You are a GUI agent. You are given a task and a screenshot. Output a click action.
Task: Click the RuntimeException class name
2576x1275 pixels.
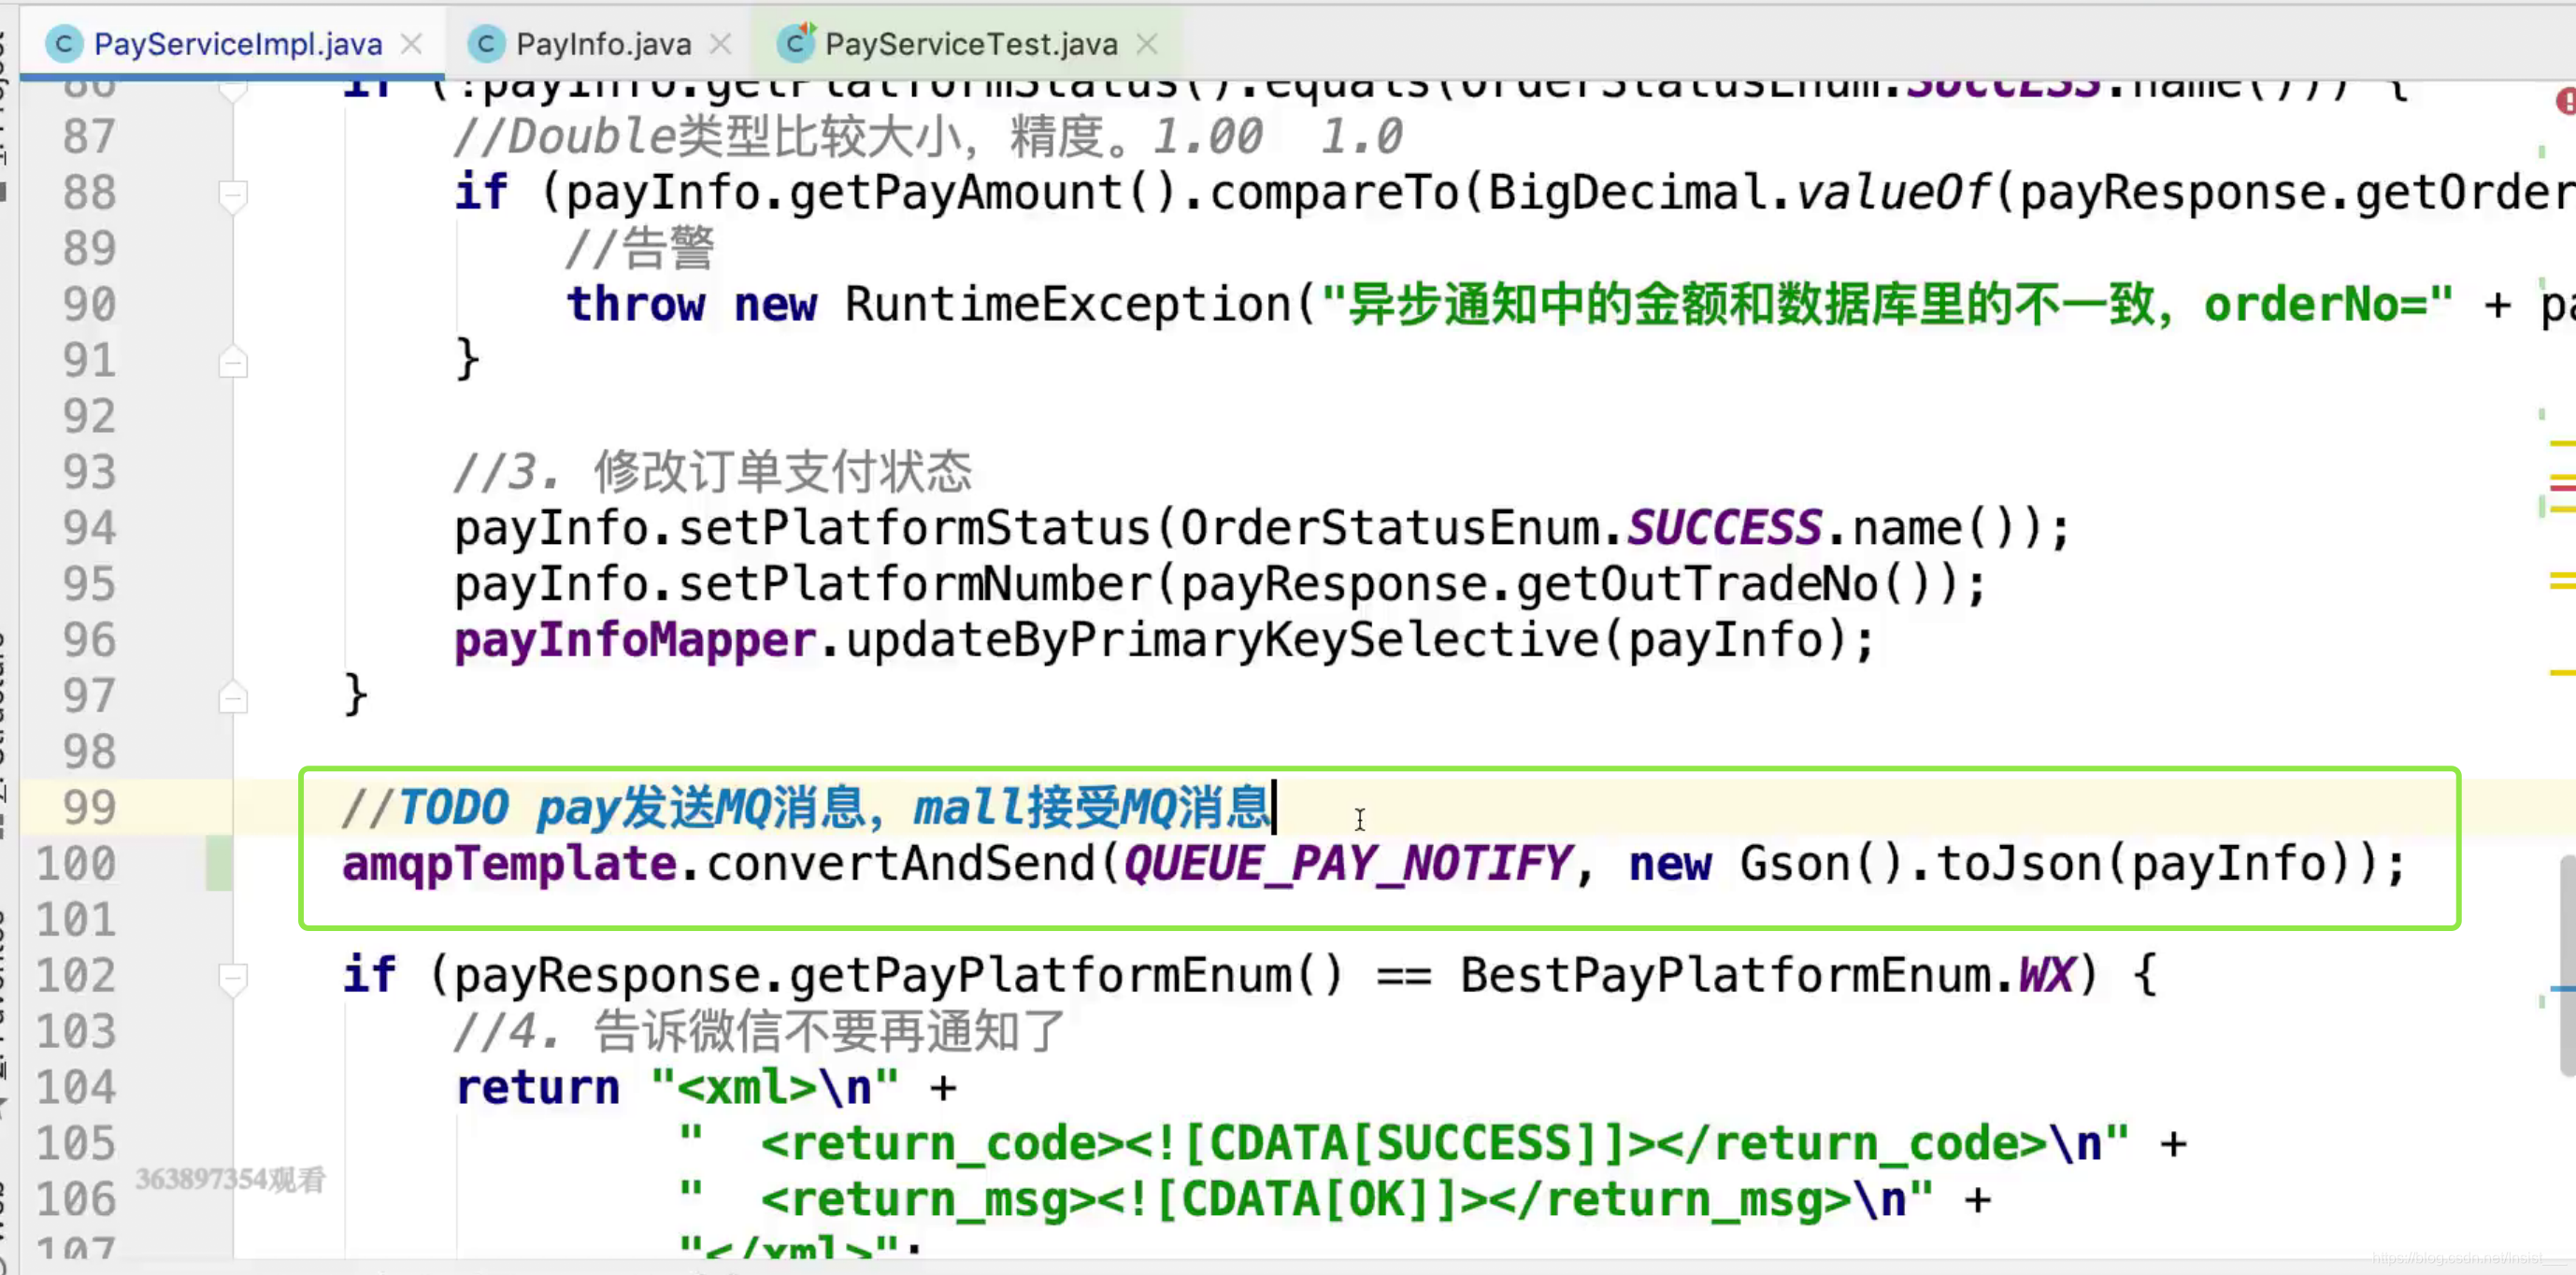[x=1068, y=304]
